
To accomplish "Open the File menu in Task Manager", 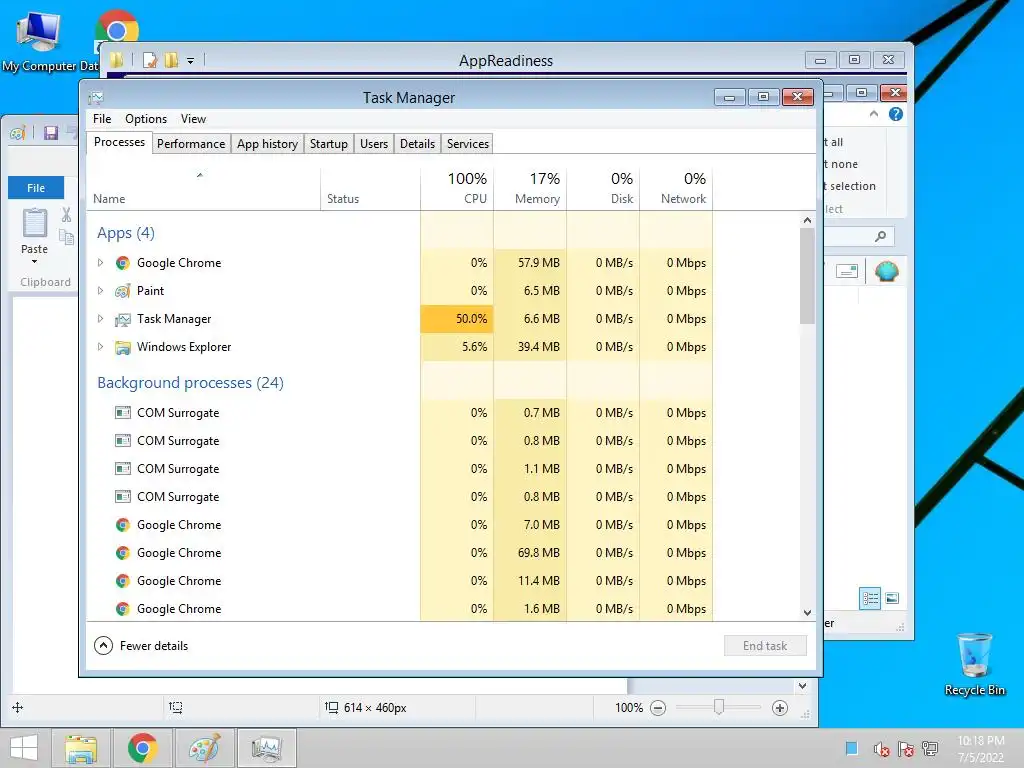I will (102, 119).
